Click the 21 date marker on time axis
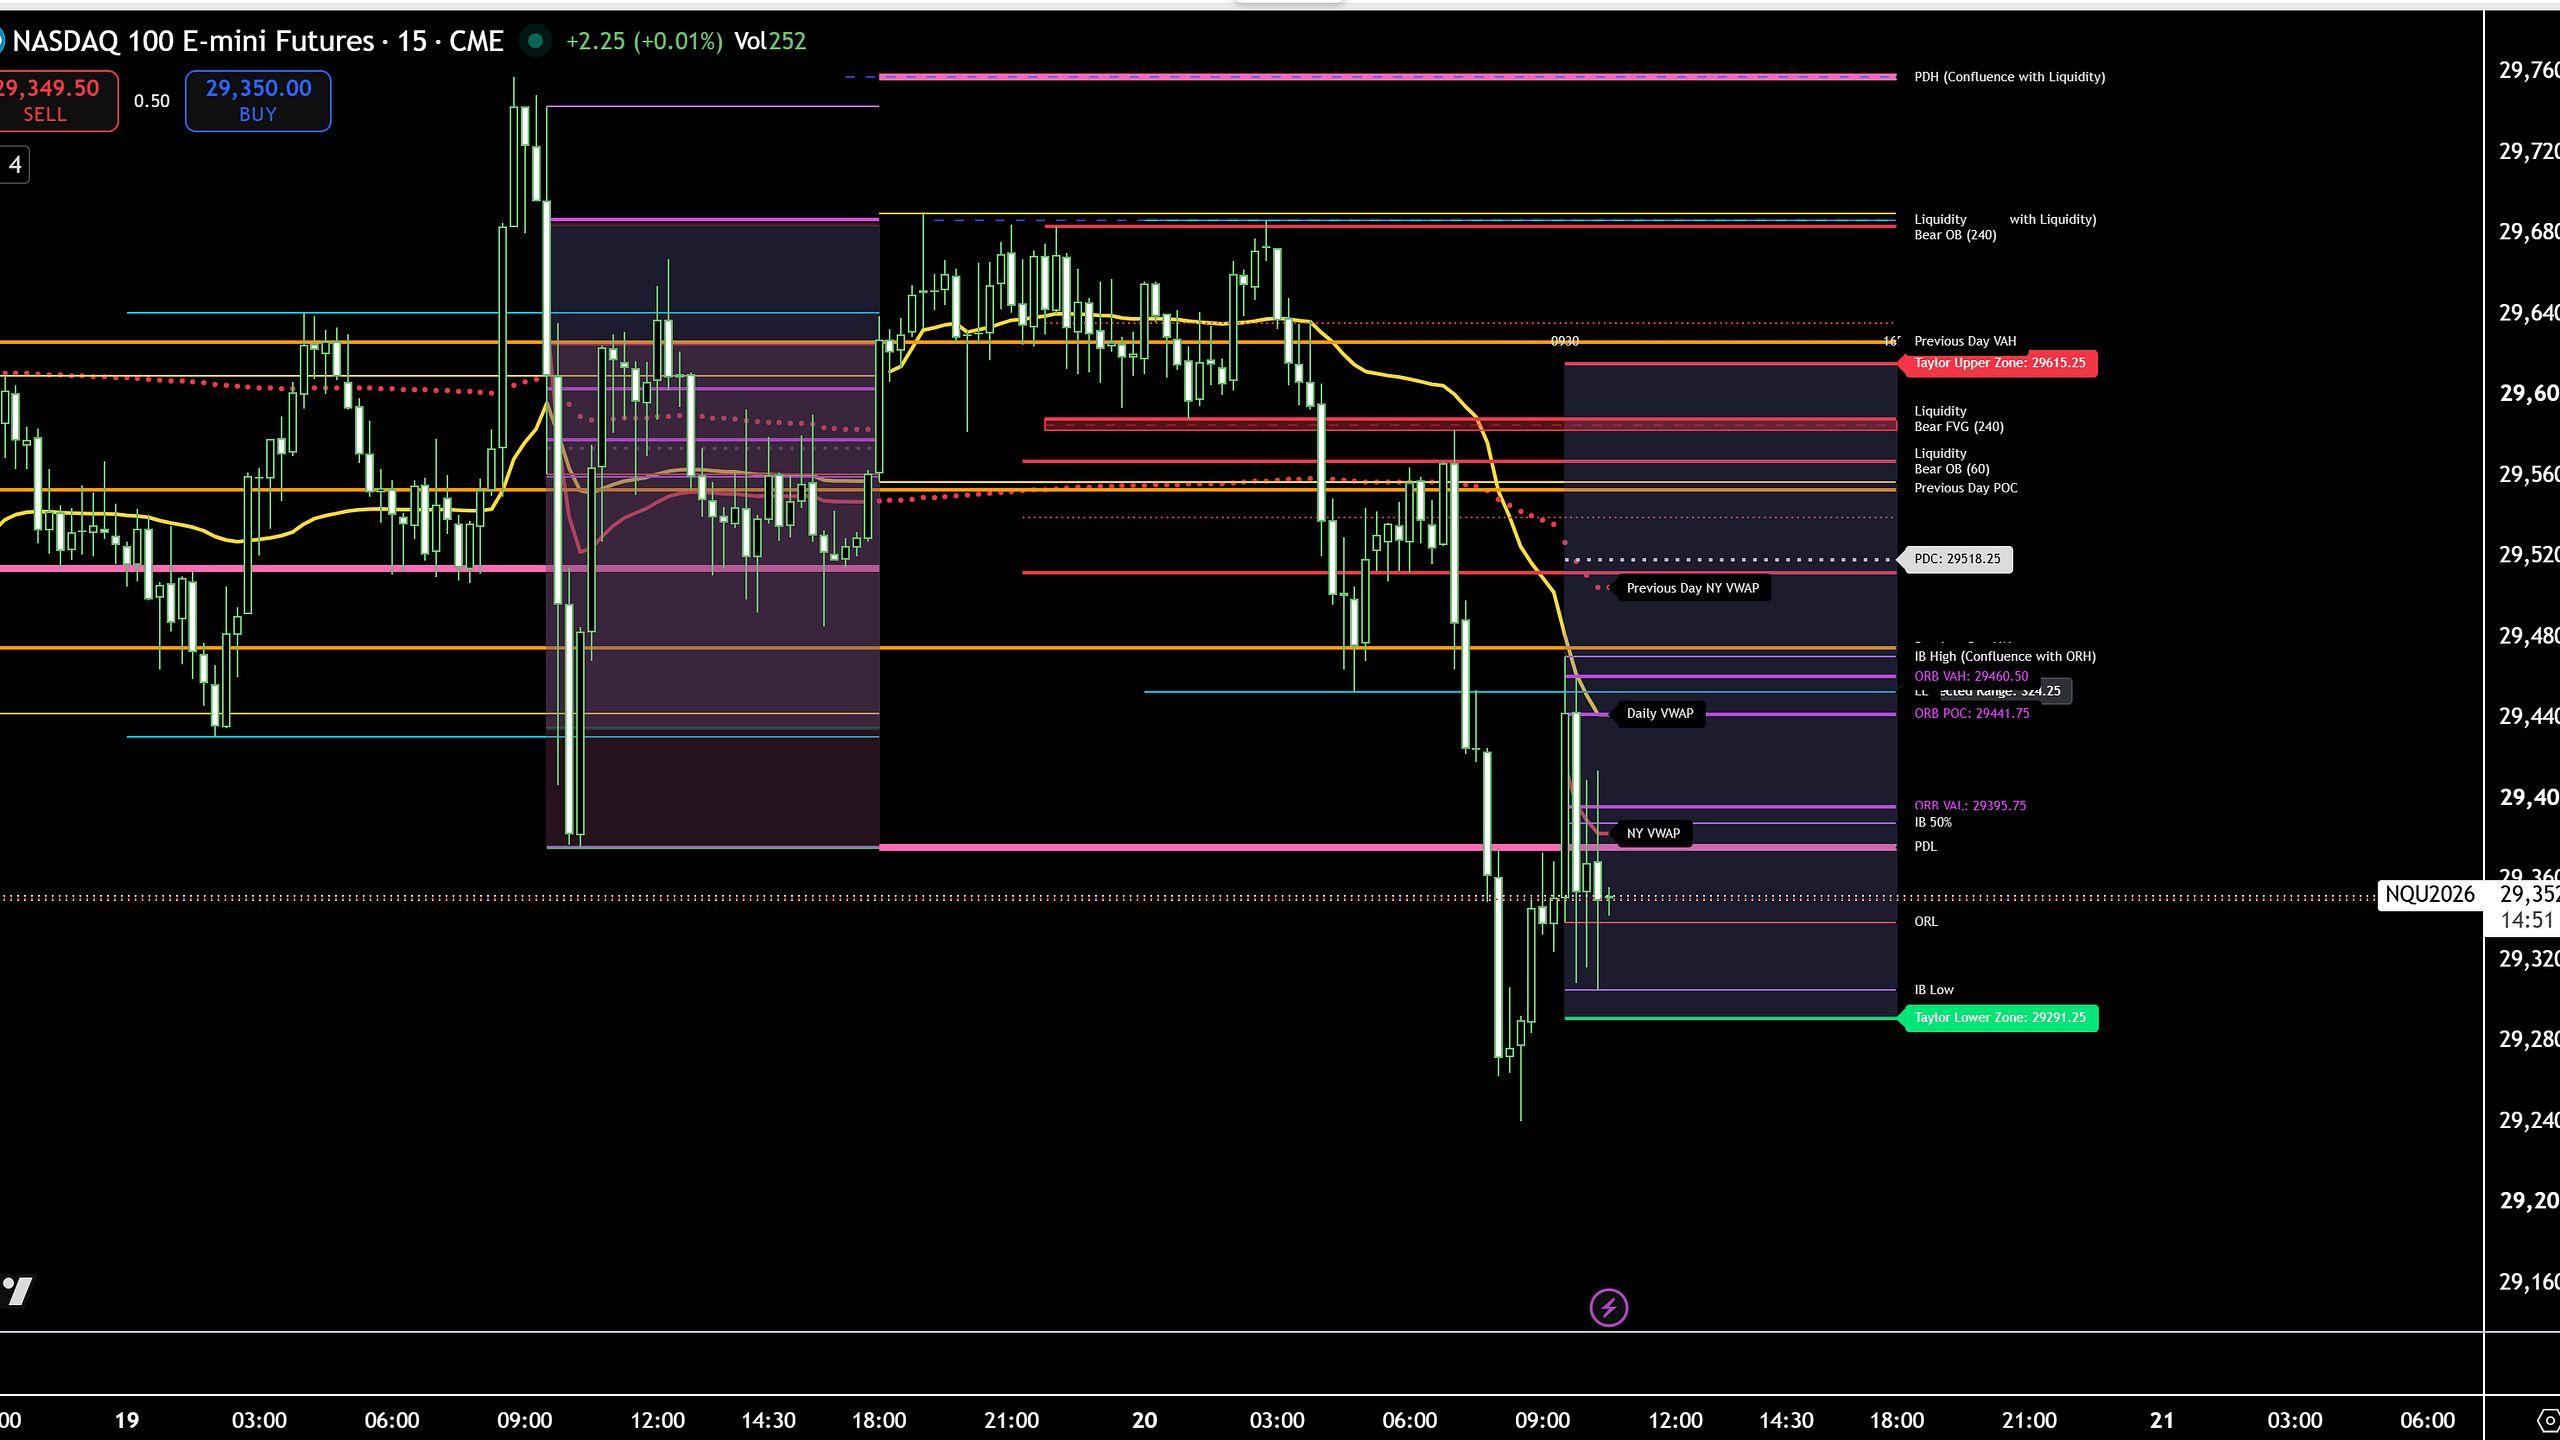This screenshot has width=2560, height=1440. click(2161, 1420)
